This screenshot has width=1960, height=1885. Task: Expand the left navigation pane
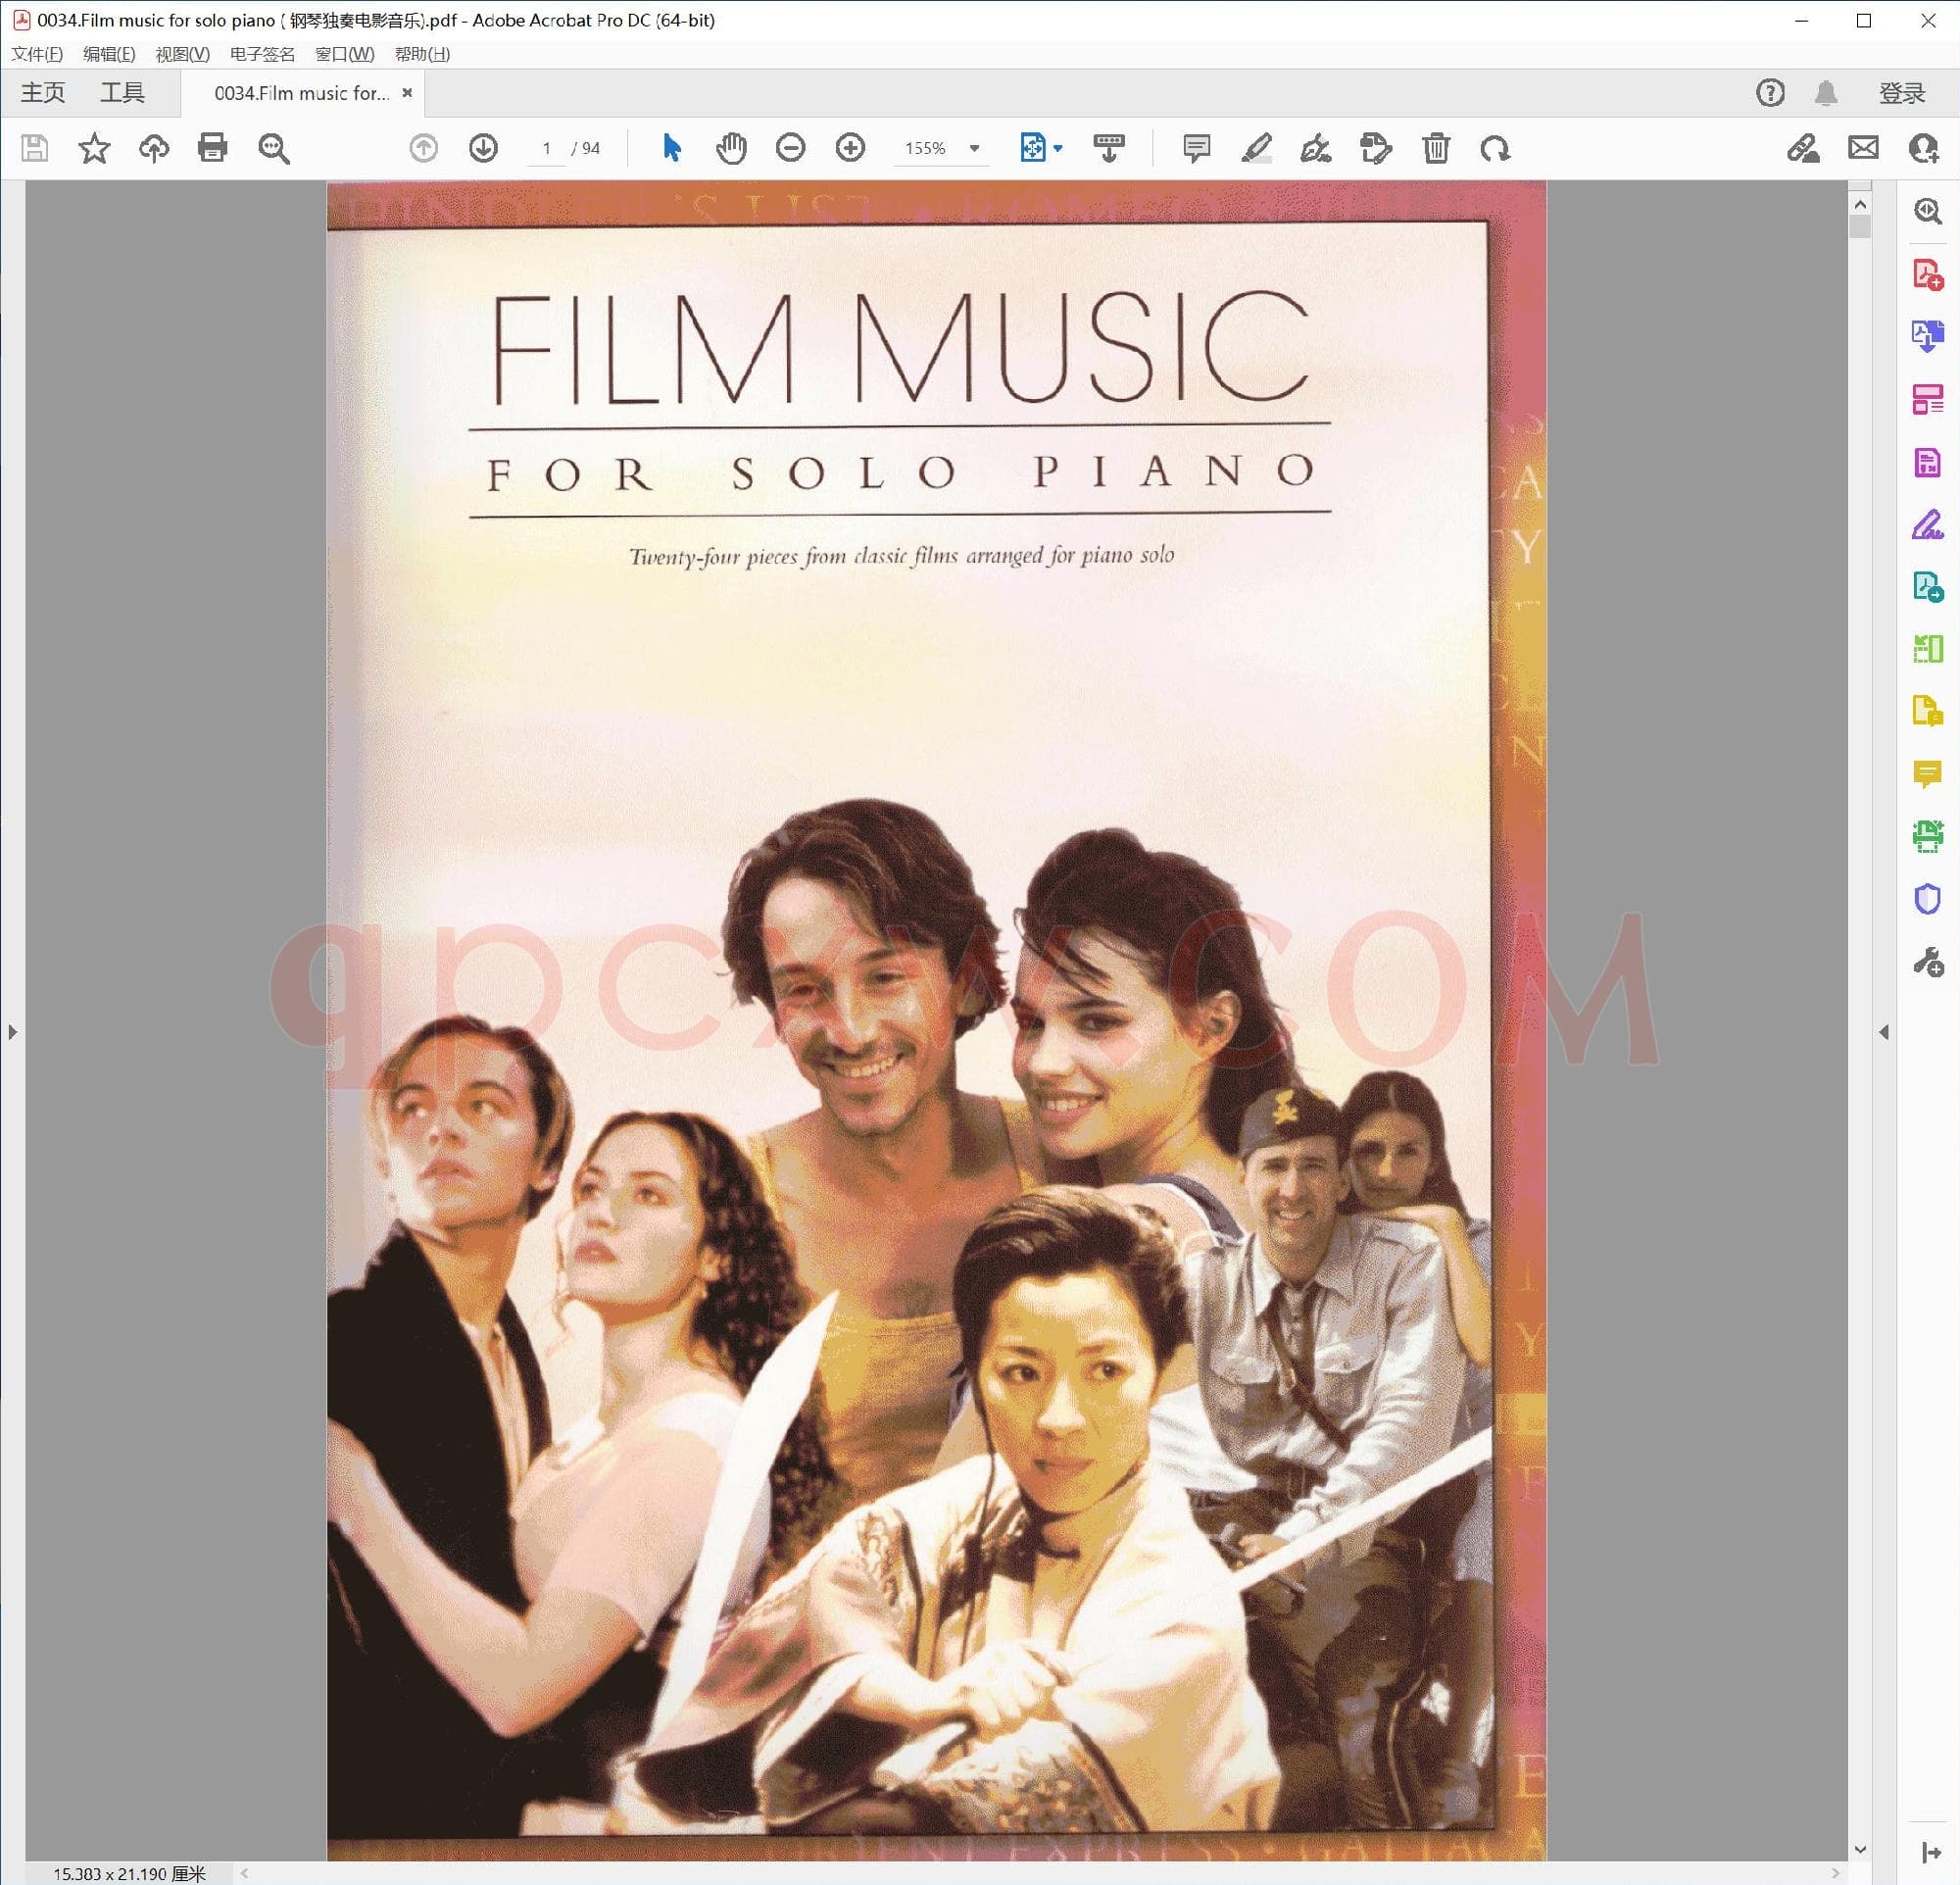(x=12, y=1031)
